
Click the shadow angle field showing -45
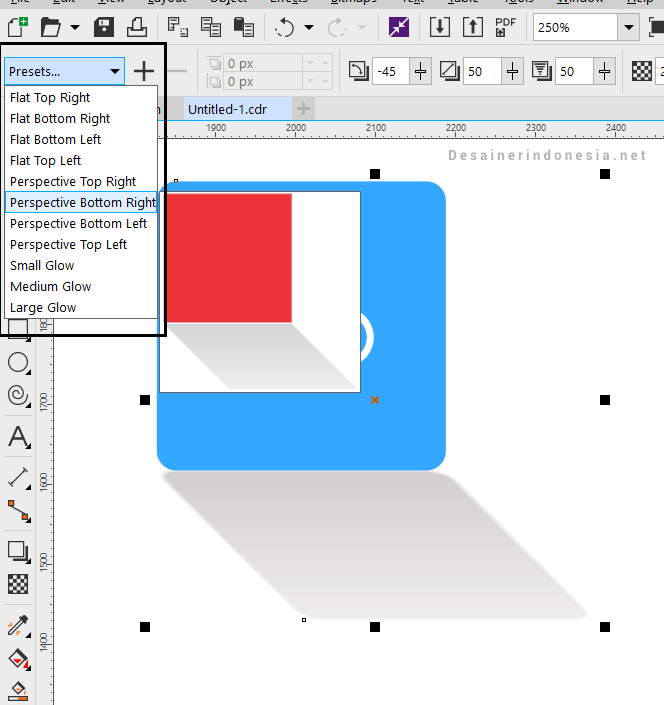pyautogui.click(x=391, y=71)
